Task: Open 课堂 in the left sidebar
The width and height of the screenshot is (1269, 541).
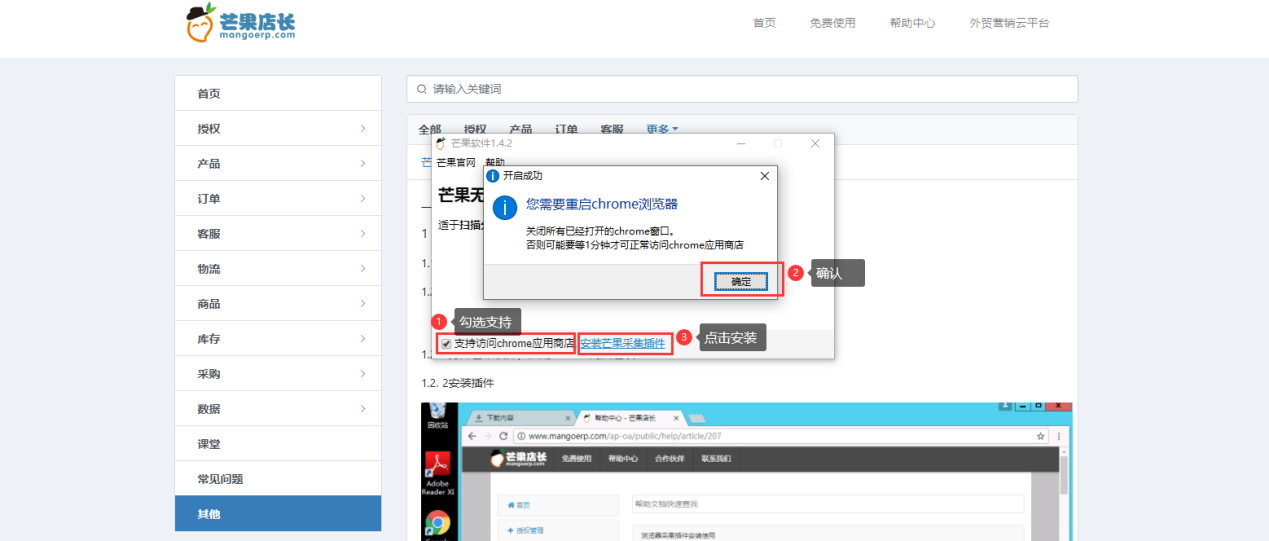Action: point(278,444)
